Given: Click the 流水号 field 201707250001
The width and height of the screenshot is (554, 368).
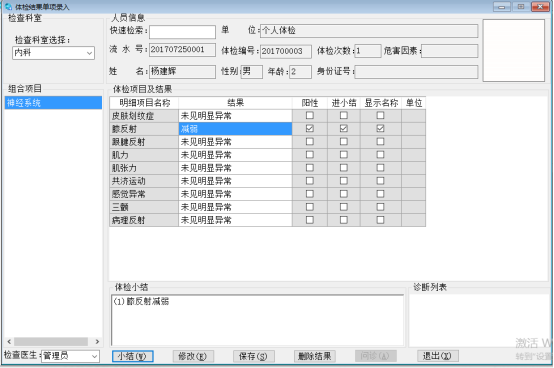Looking at the screenshot, I should [182, 50].
